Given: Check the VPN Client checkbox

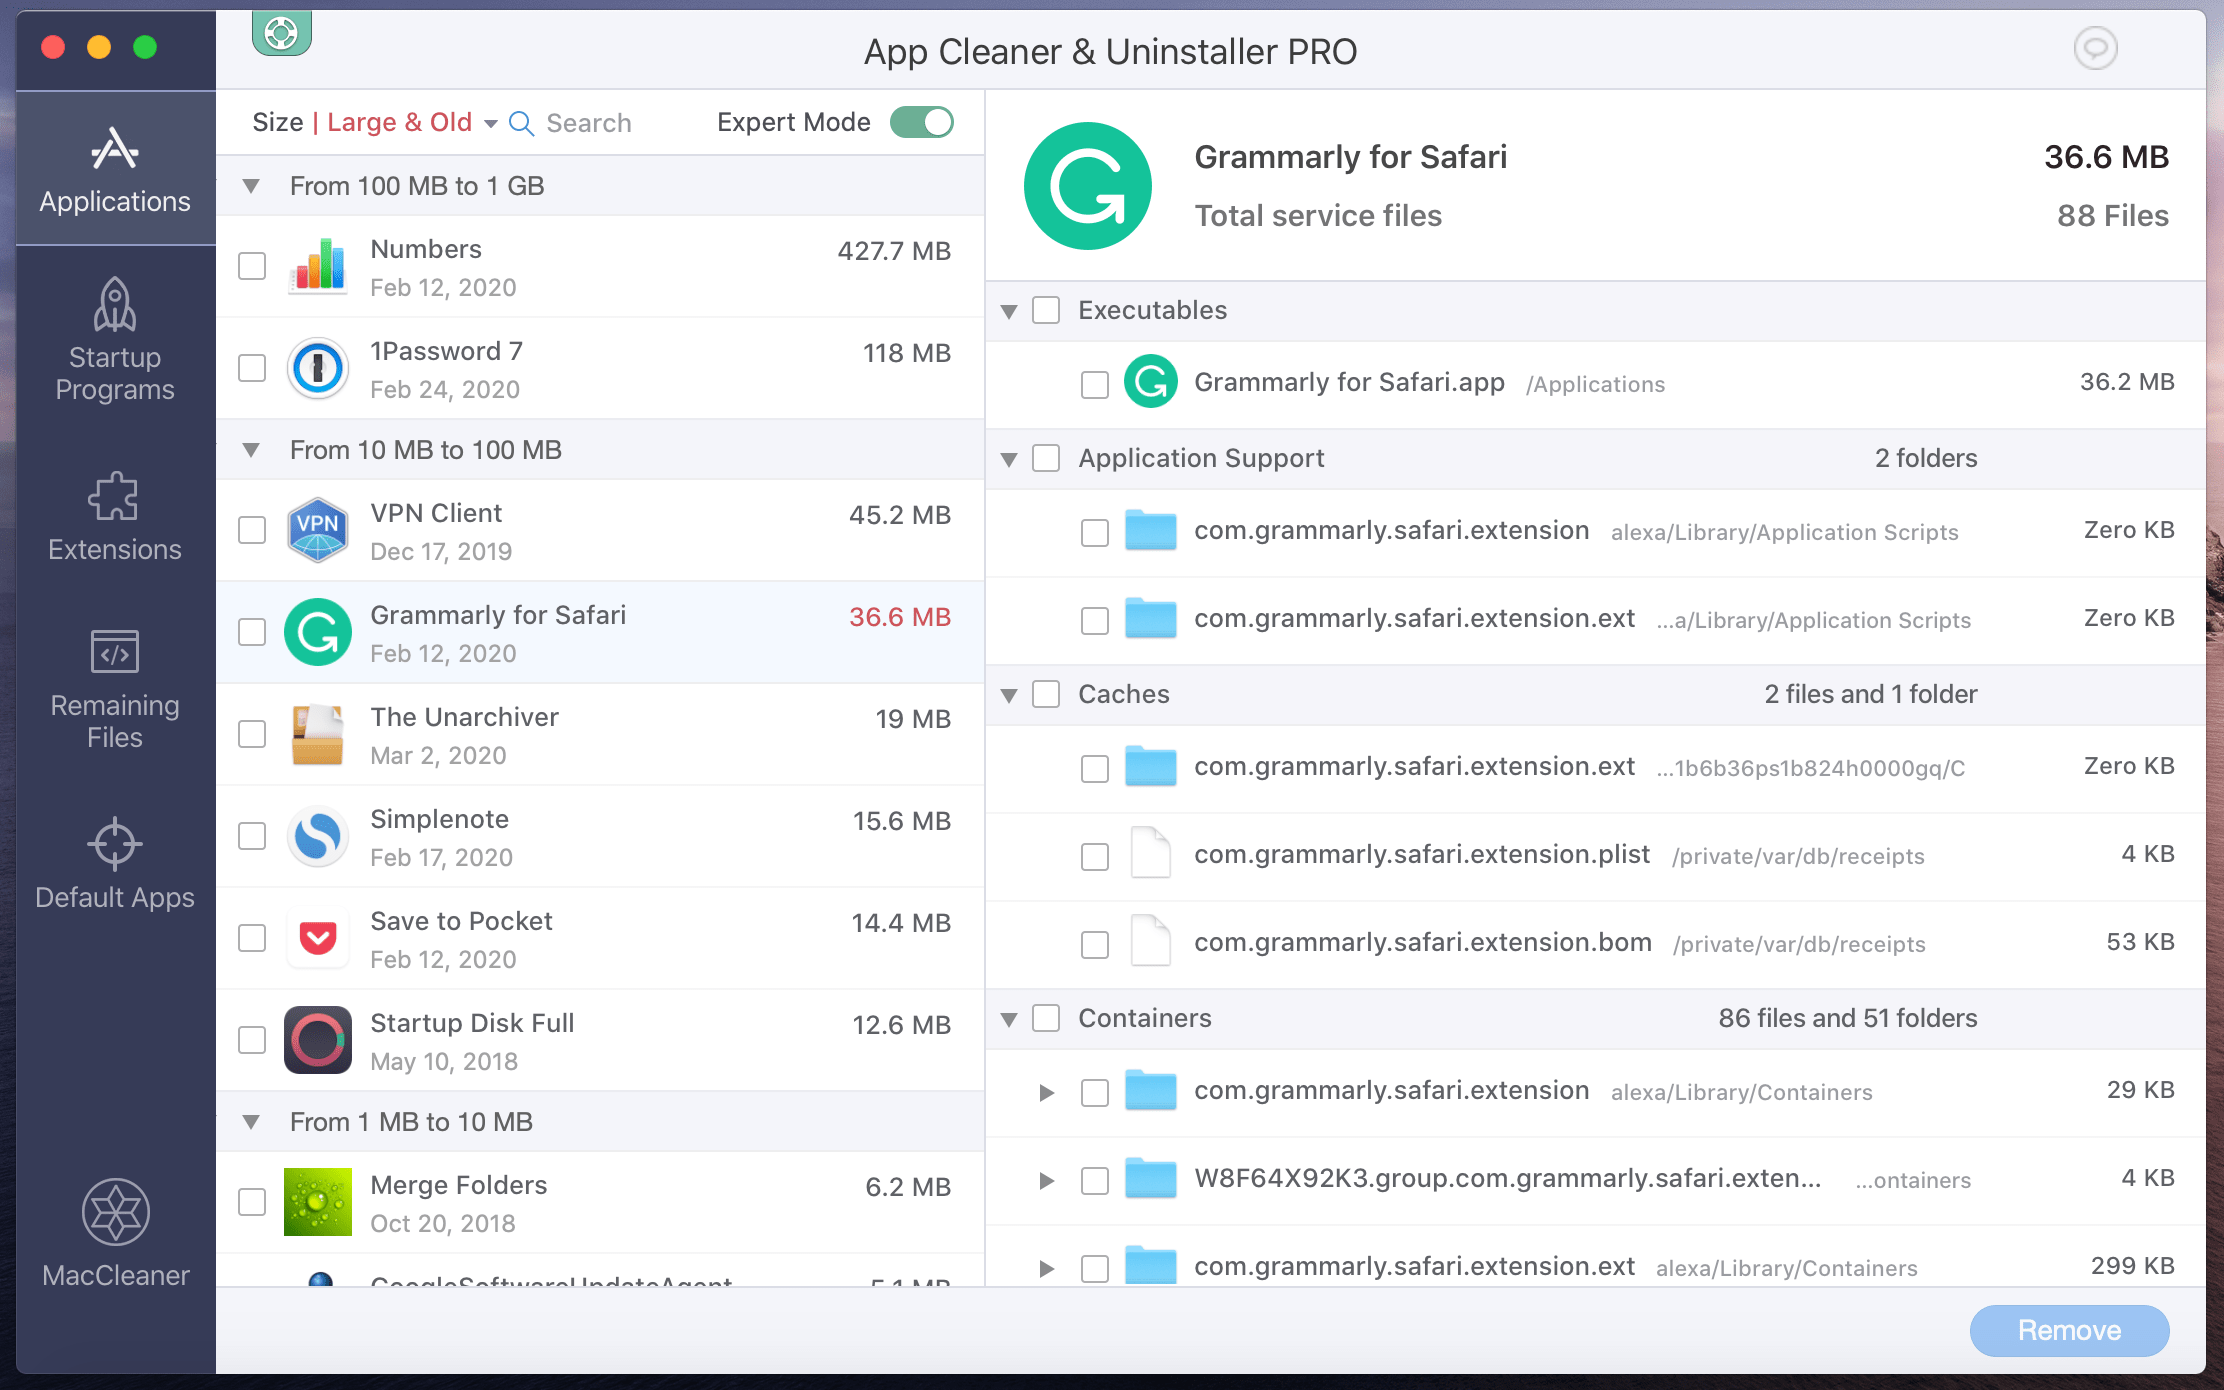Looking at the screenshot, I should [x=252, y=530].
